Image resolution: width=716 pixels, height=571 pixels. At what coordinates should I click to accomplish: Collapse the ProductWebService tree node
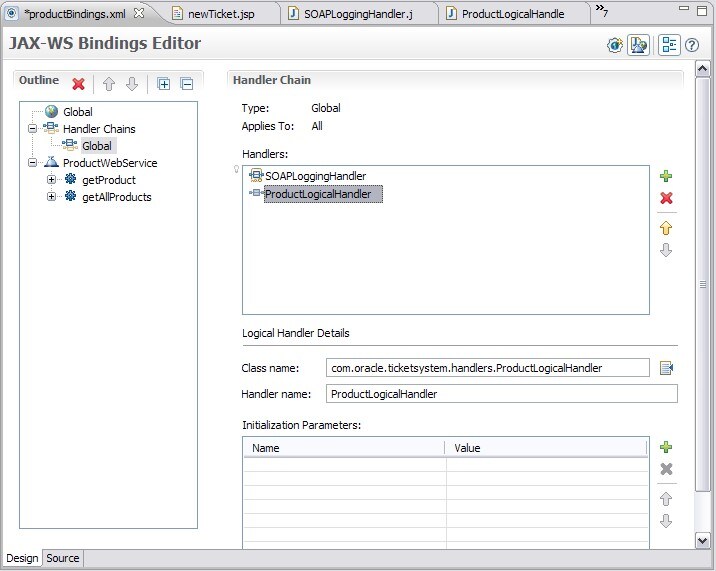pyautogui.click(x=32, y=163)
